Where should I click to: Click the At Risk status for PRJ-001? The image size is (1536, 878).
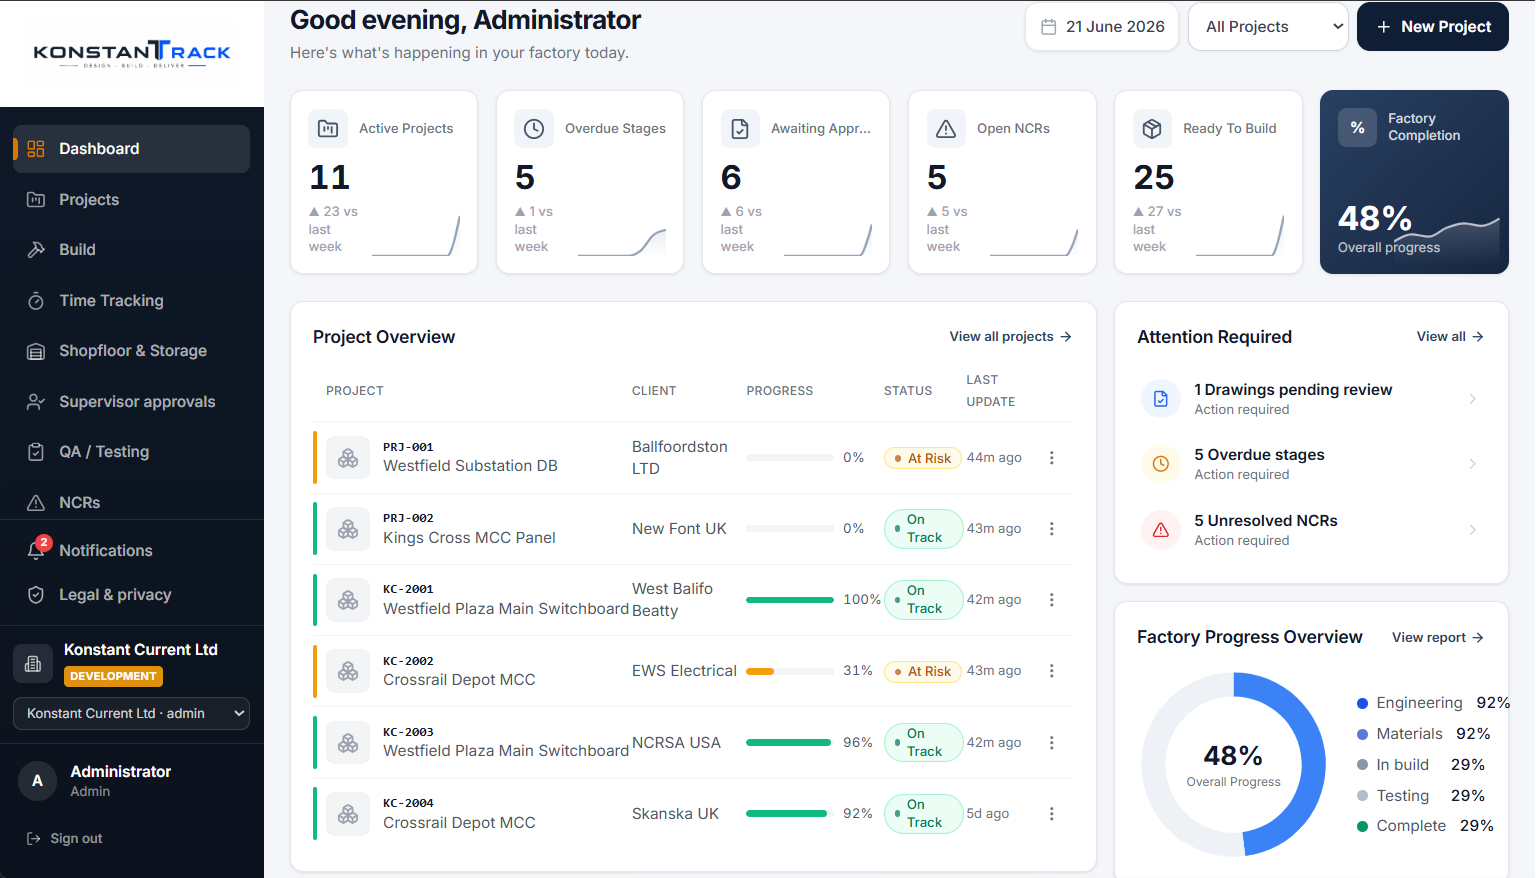click(922, 458)
